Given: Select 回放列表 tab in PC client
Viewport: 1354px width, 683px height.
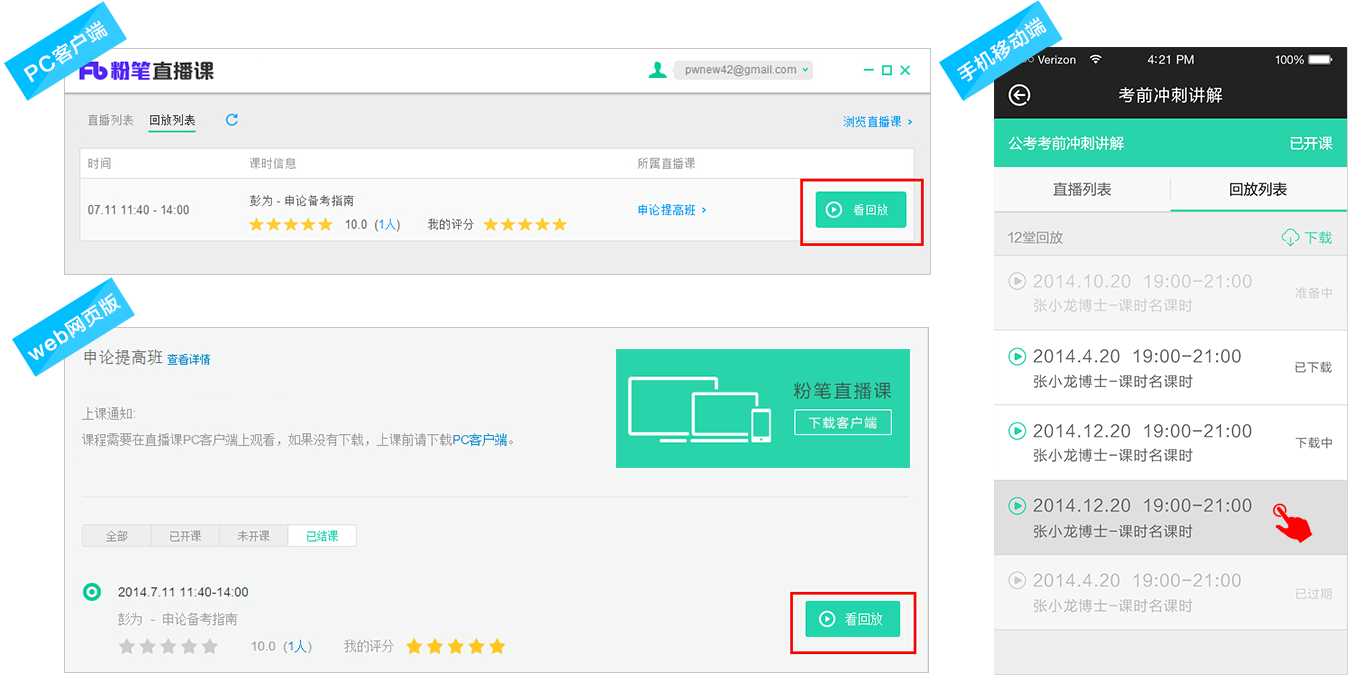Looking at the screenshot, I should click(172, 120).
